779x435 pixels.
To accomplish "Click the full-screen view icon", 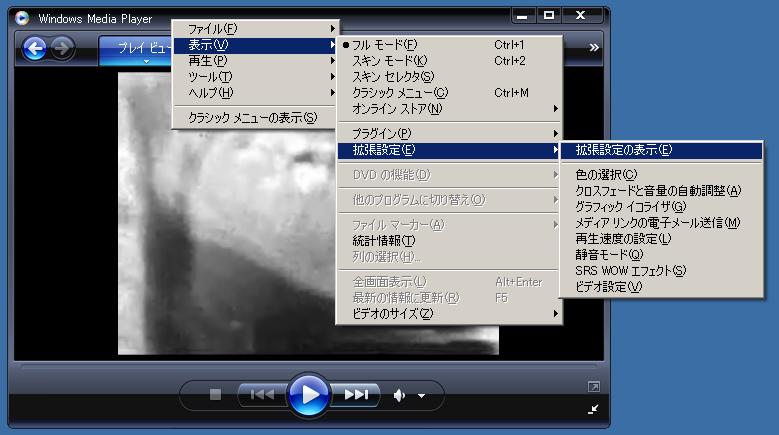I will [594, 386].
